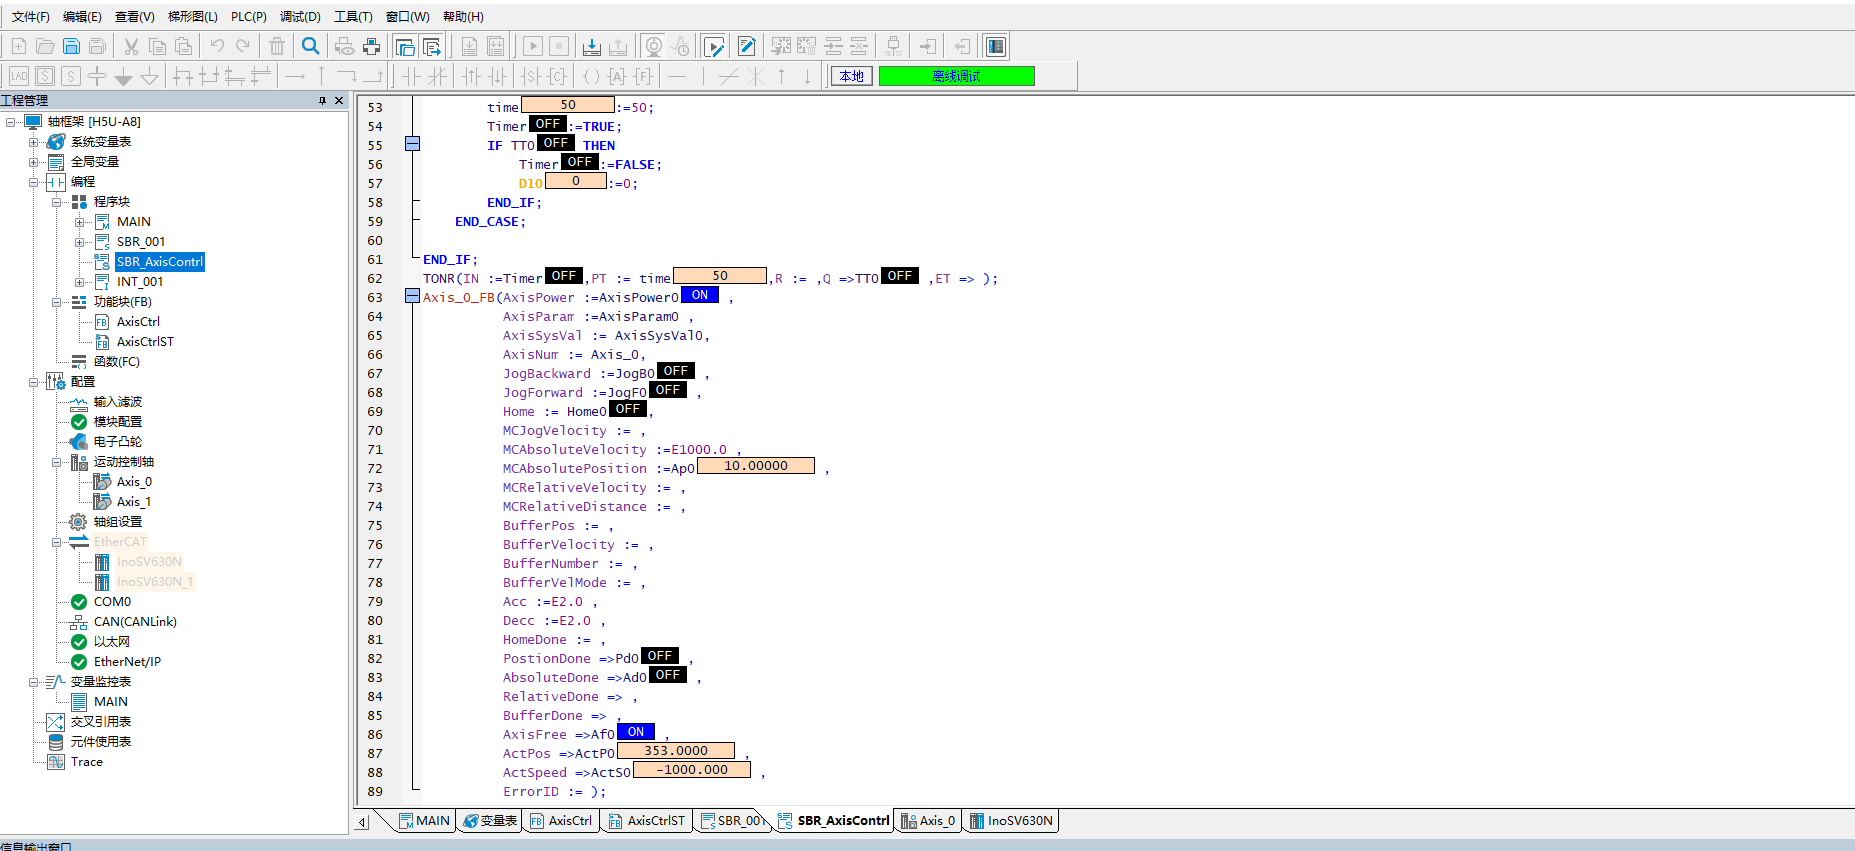Viewport: 1855px width, 851px height.
Task: Click the ActP0 value field 353.0000
Action: click(676, 751)
